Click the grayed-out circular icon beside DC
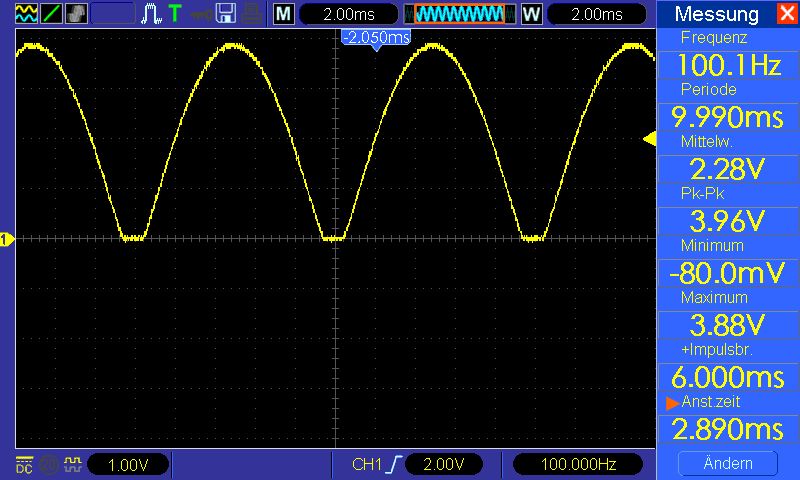The height and width of the screenshot is (480, 800). 48,465
